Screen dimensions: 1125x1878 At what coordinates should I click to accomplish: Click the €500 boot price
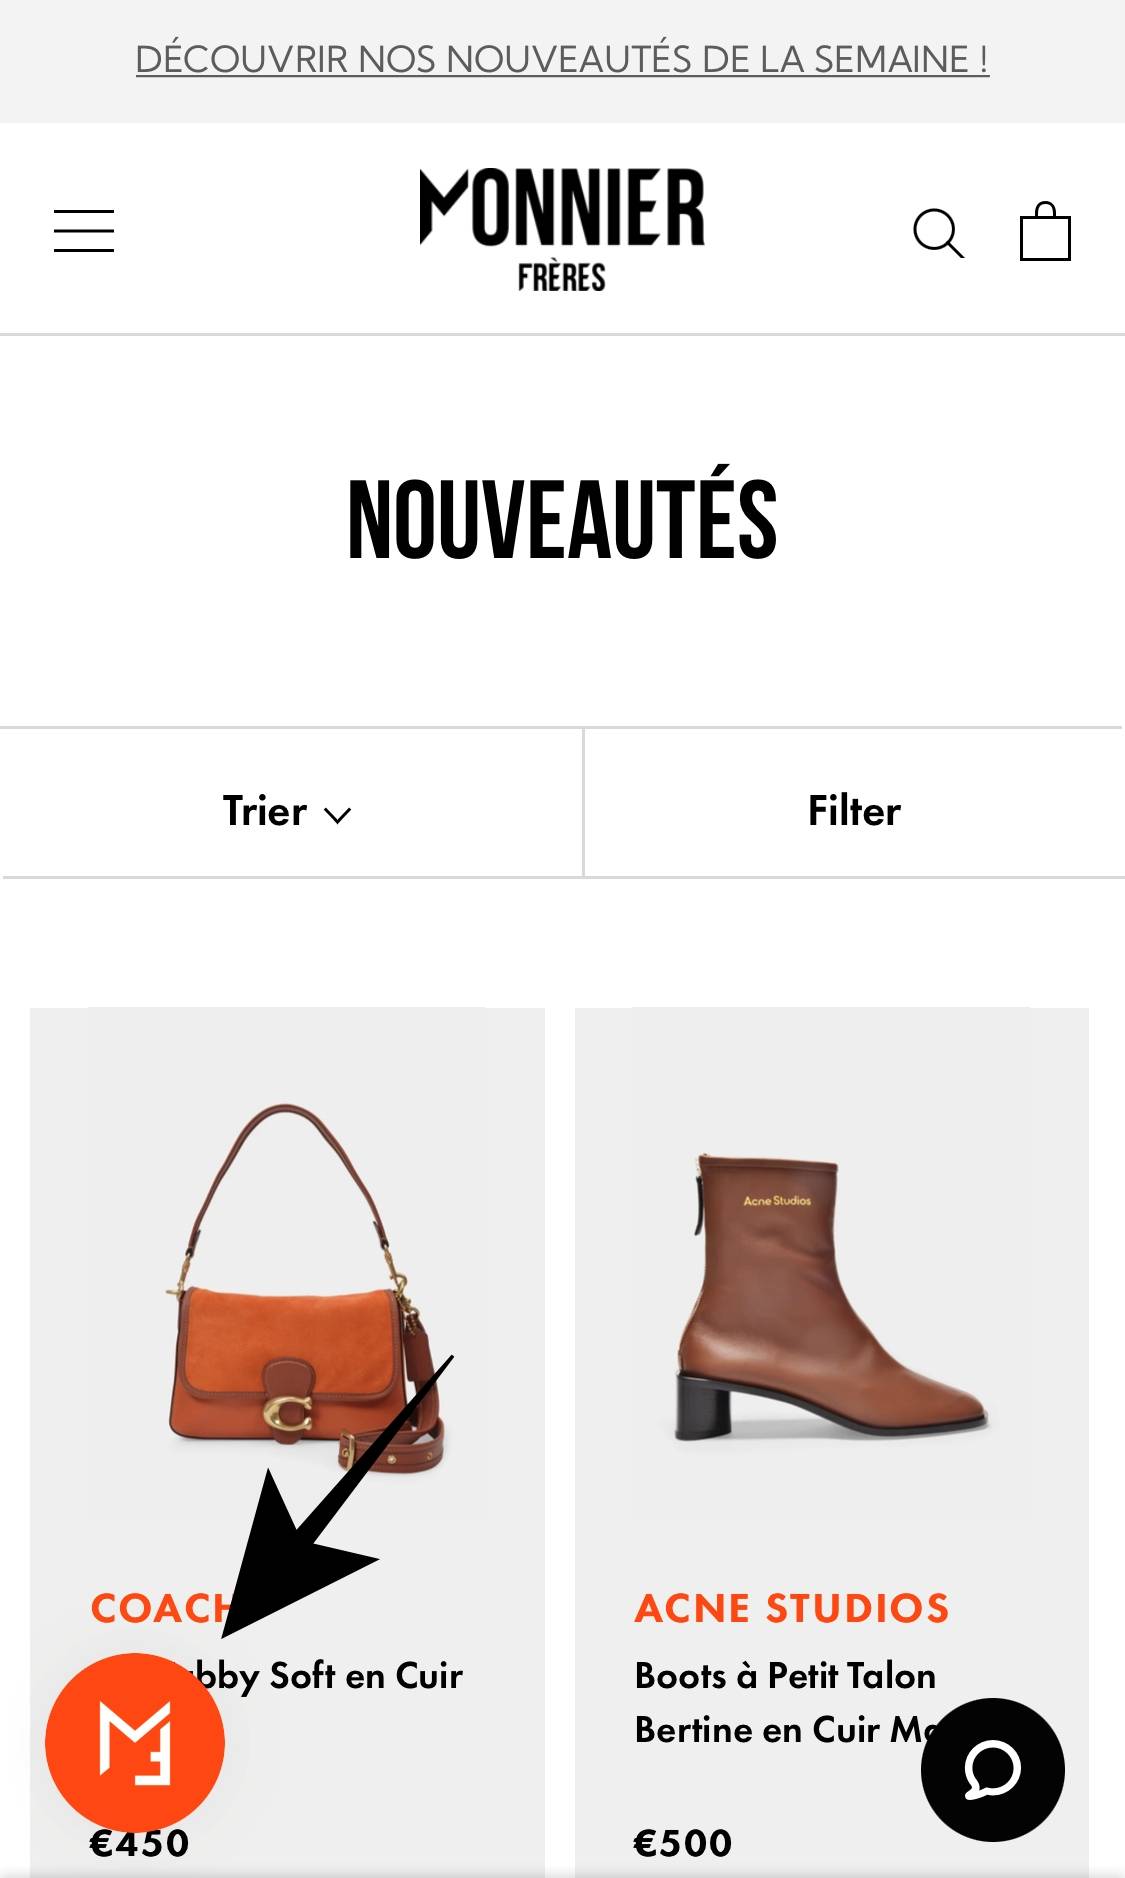683,1843
